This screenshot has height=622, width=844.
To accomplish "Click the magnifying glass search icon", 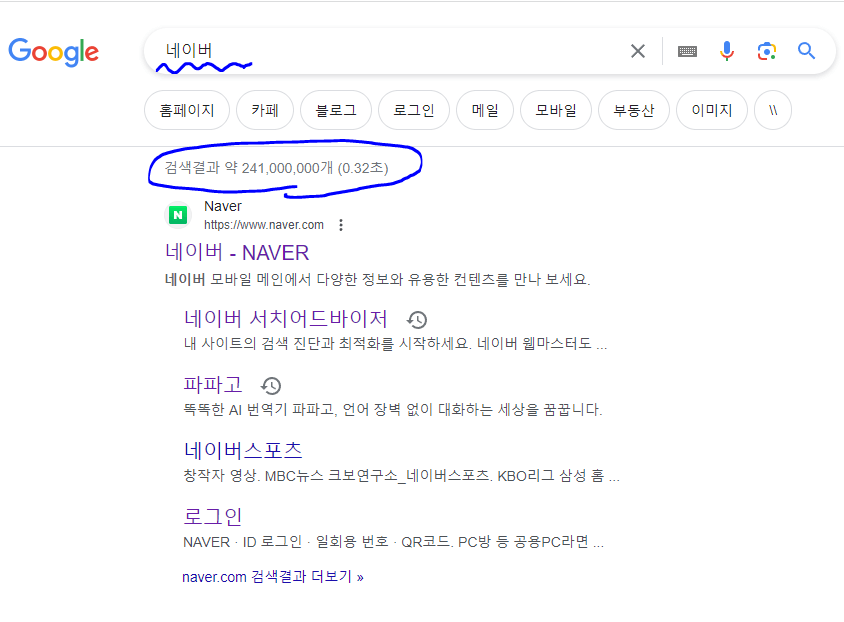I will pyautogui.click(x=807, y=51).
